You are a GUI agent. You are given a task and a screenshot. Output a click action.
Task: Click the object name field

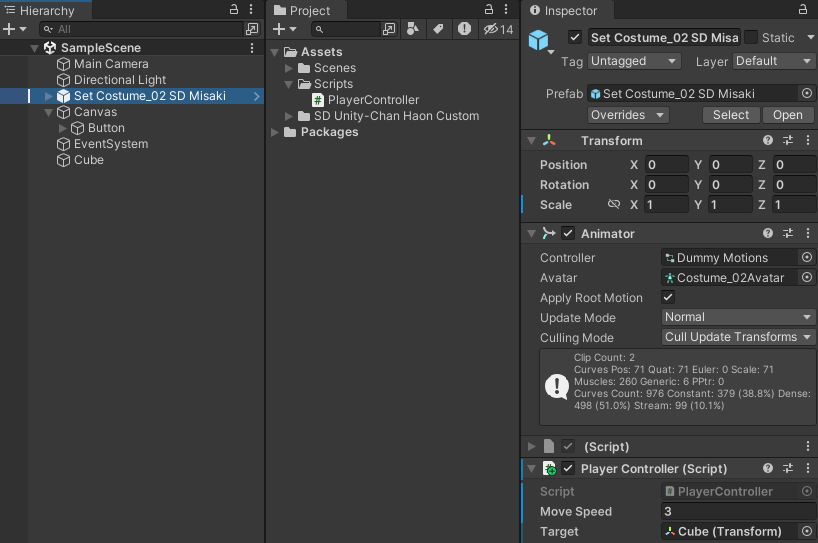point(665,38)
